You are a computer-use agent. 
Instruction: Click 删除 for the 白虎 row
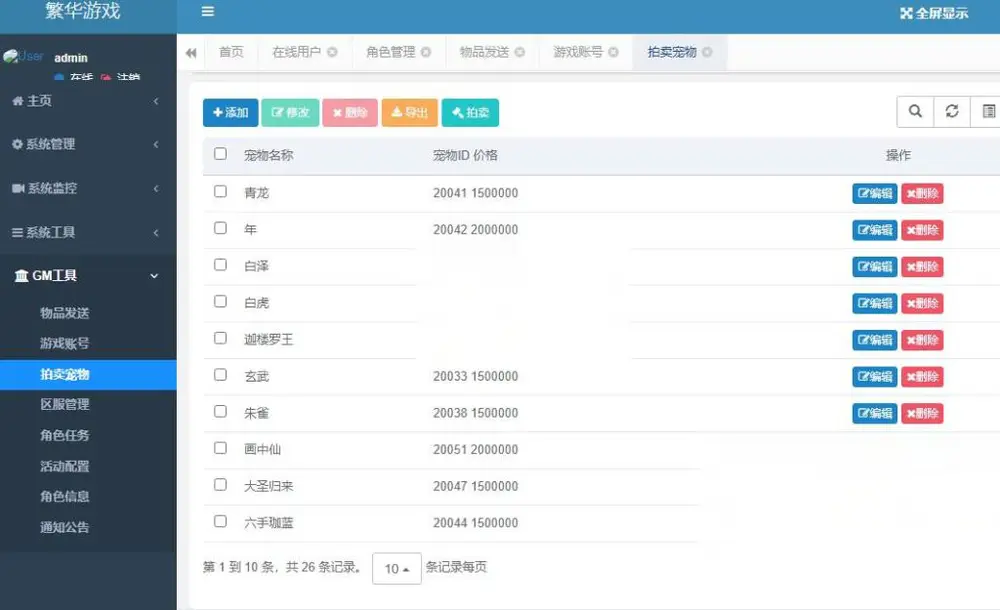pyautogui.click(x=922, y=303)
